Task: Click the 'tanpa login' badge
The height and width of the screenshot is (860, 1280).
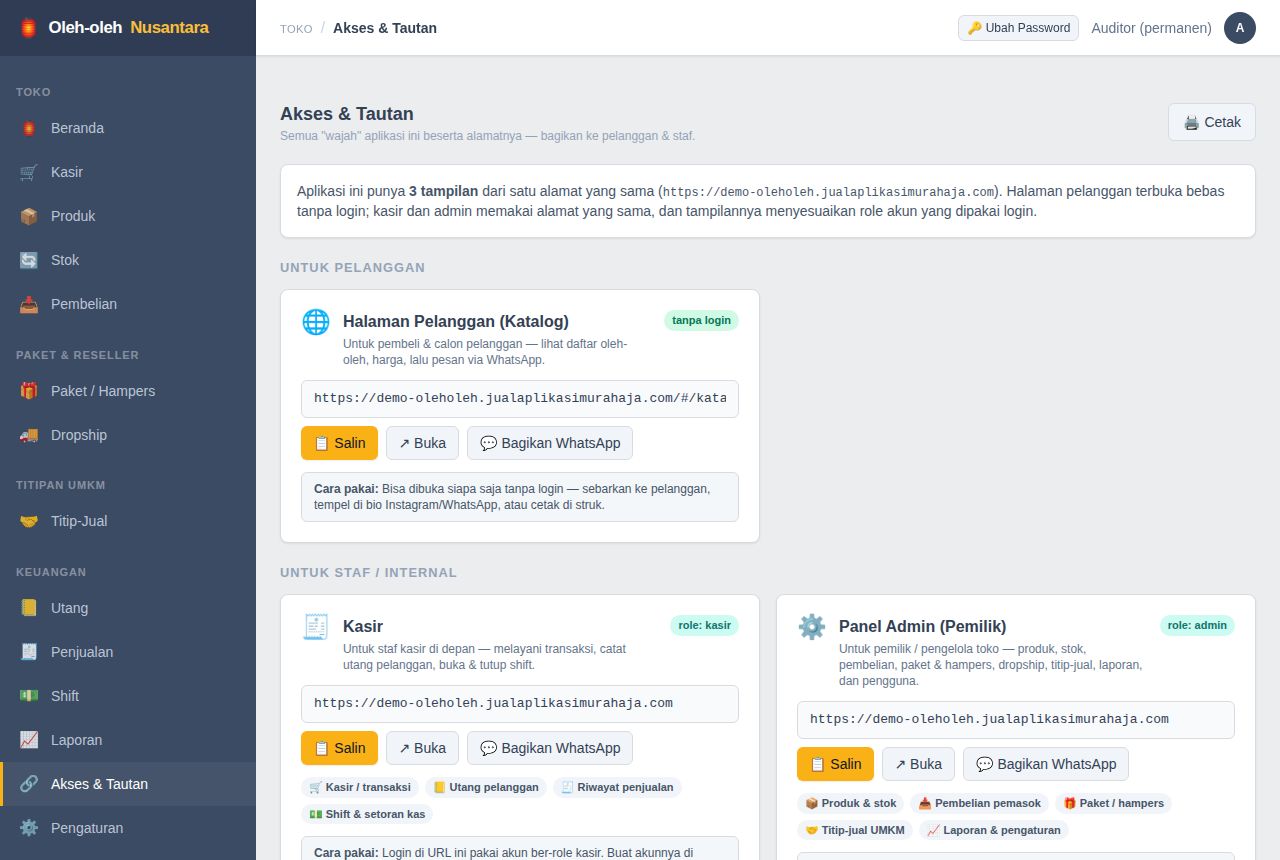Action: pos(701,320)
